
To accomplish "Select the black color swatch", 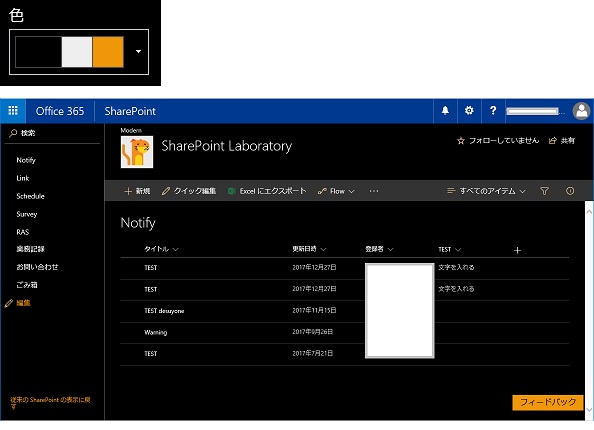I will coord(38,52).
